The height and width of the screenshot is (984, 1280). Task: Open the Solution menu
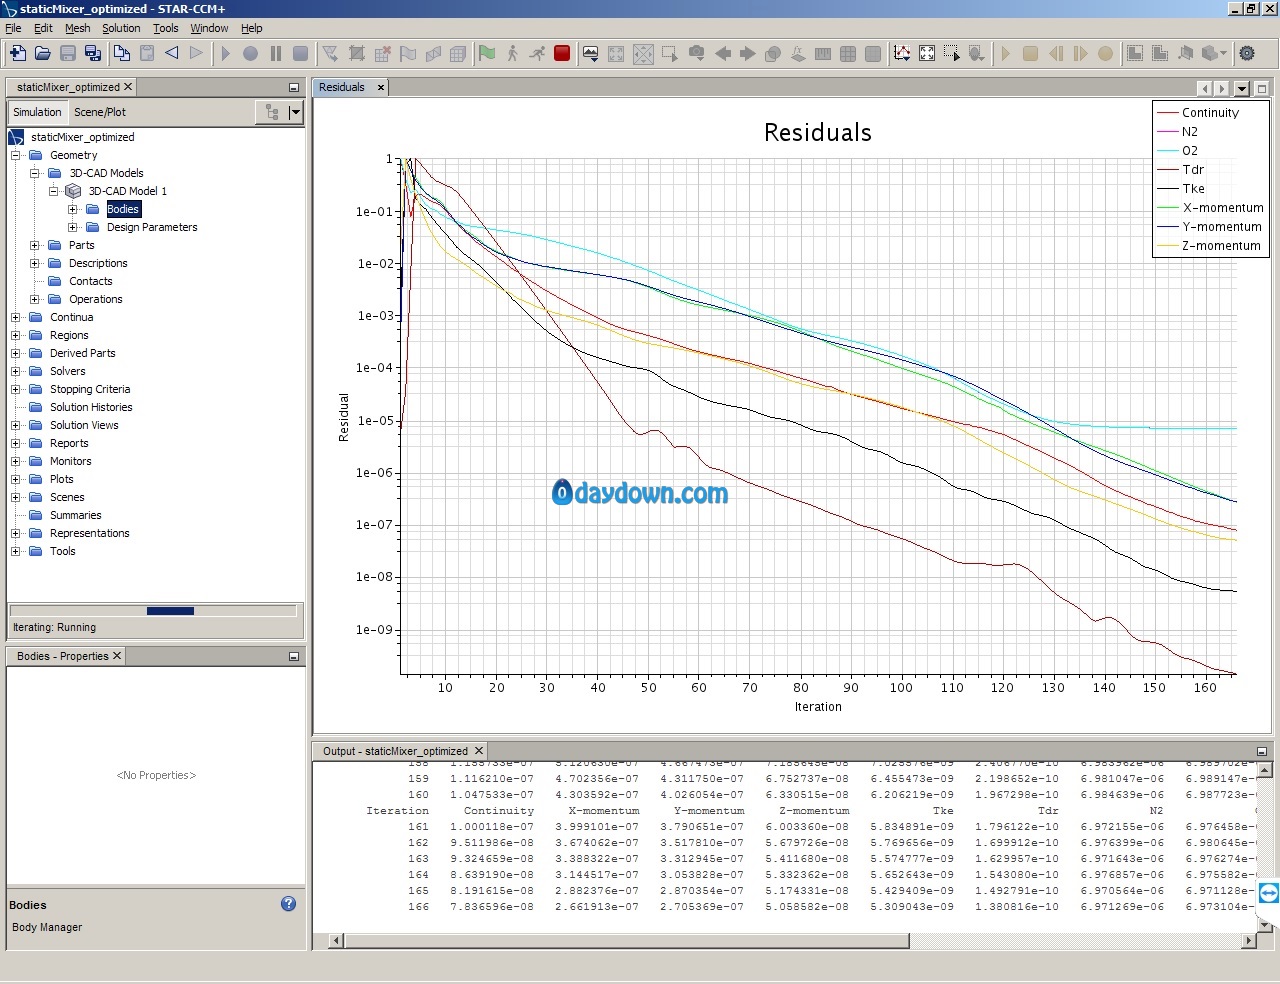click(x=121, y=28)
